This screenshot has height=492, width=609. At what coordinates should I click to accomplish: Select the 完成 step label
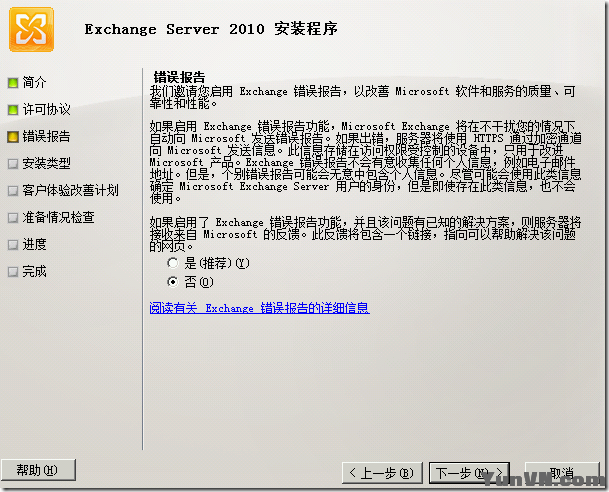(34, 271)
